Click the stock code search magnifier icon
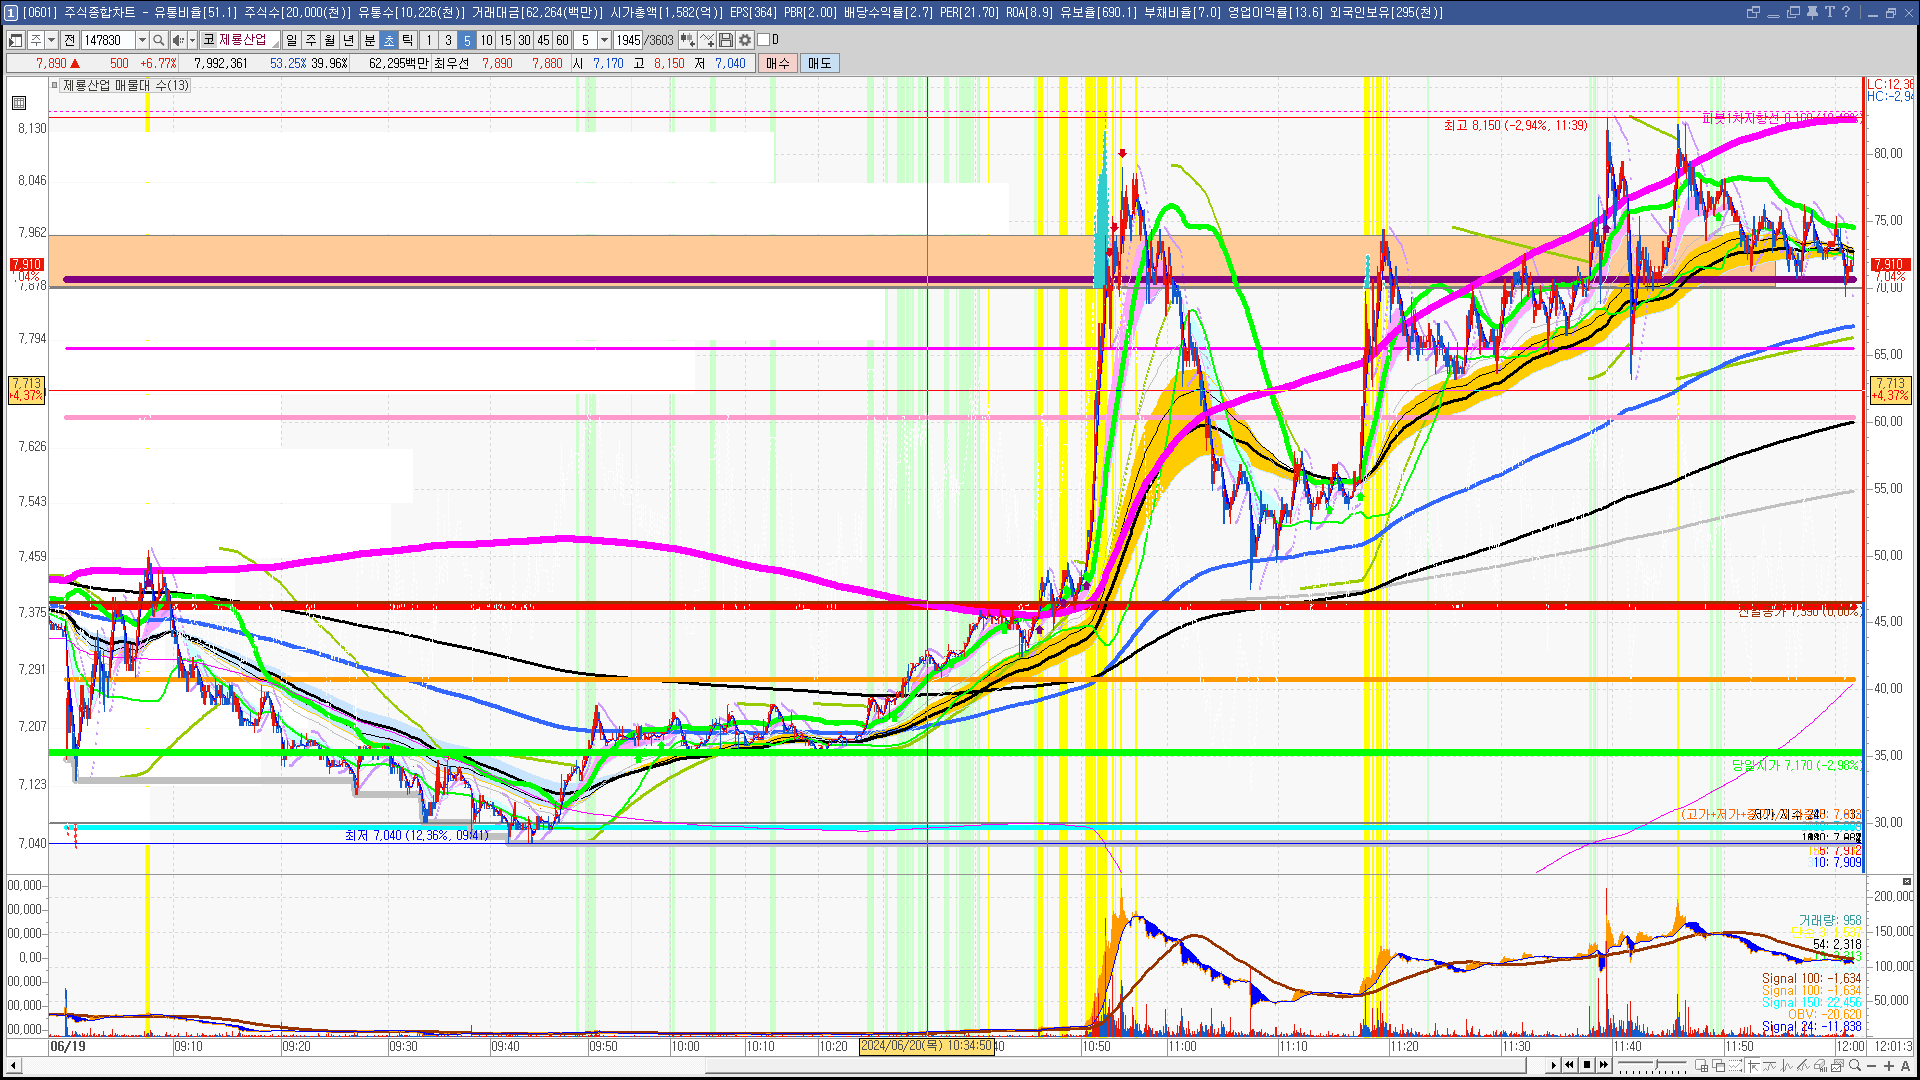The image size is (1920, 1080). [158, 40]
